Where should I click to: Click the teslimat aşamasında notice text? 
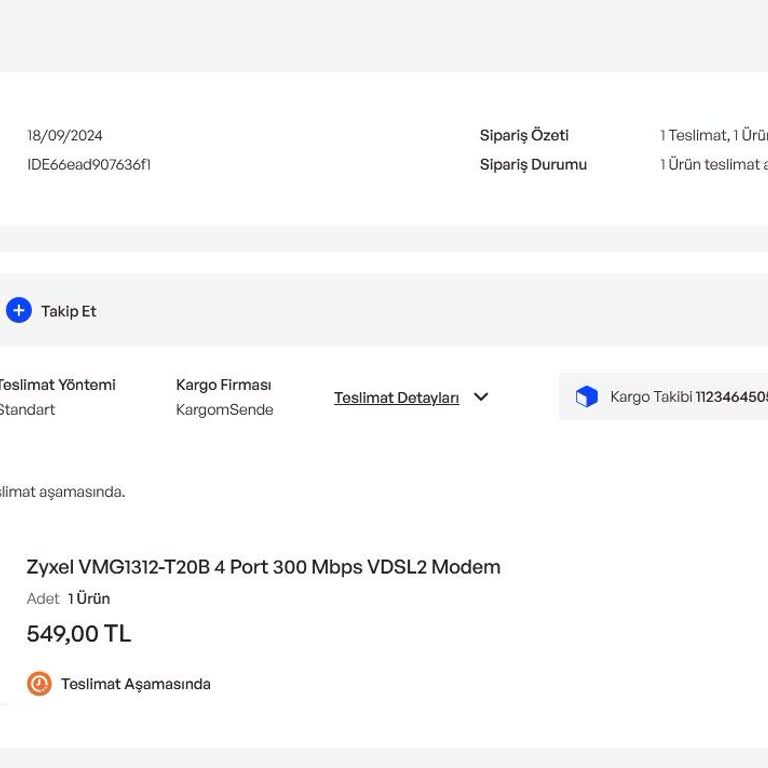pos(62,492)
